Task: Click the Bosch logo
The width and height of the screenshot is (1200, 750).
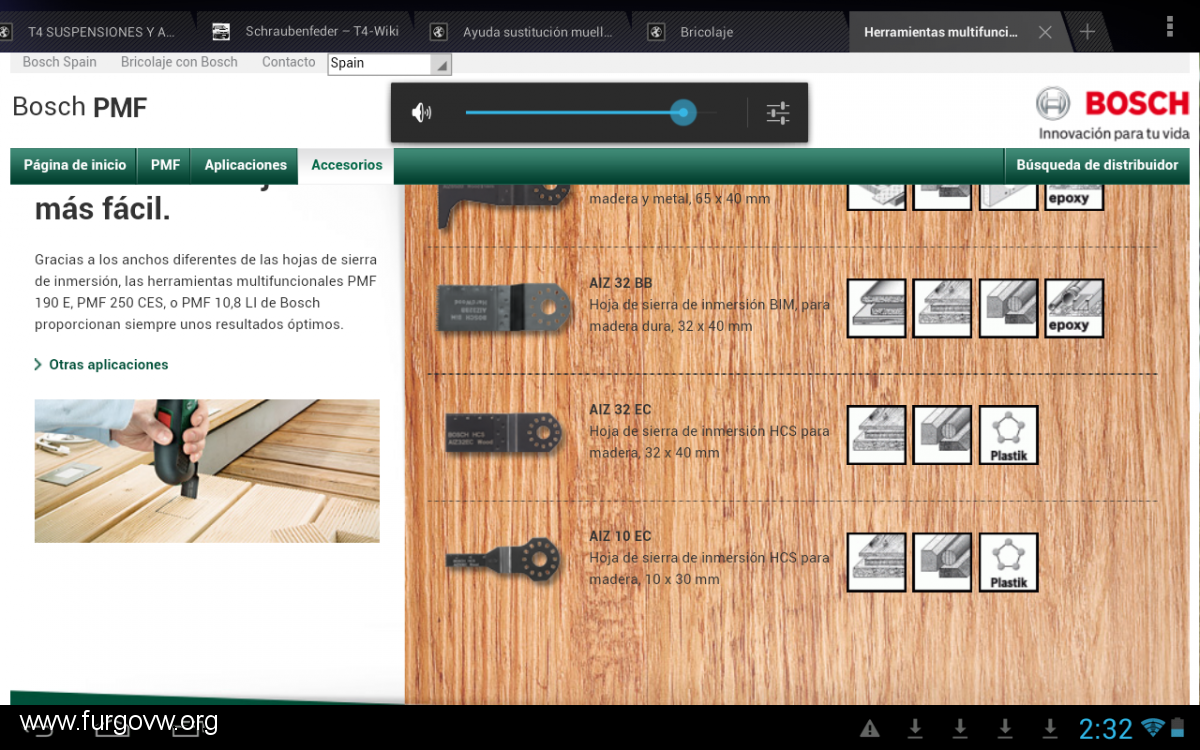Action: click(x=1114, y=104)
